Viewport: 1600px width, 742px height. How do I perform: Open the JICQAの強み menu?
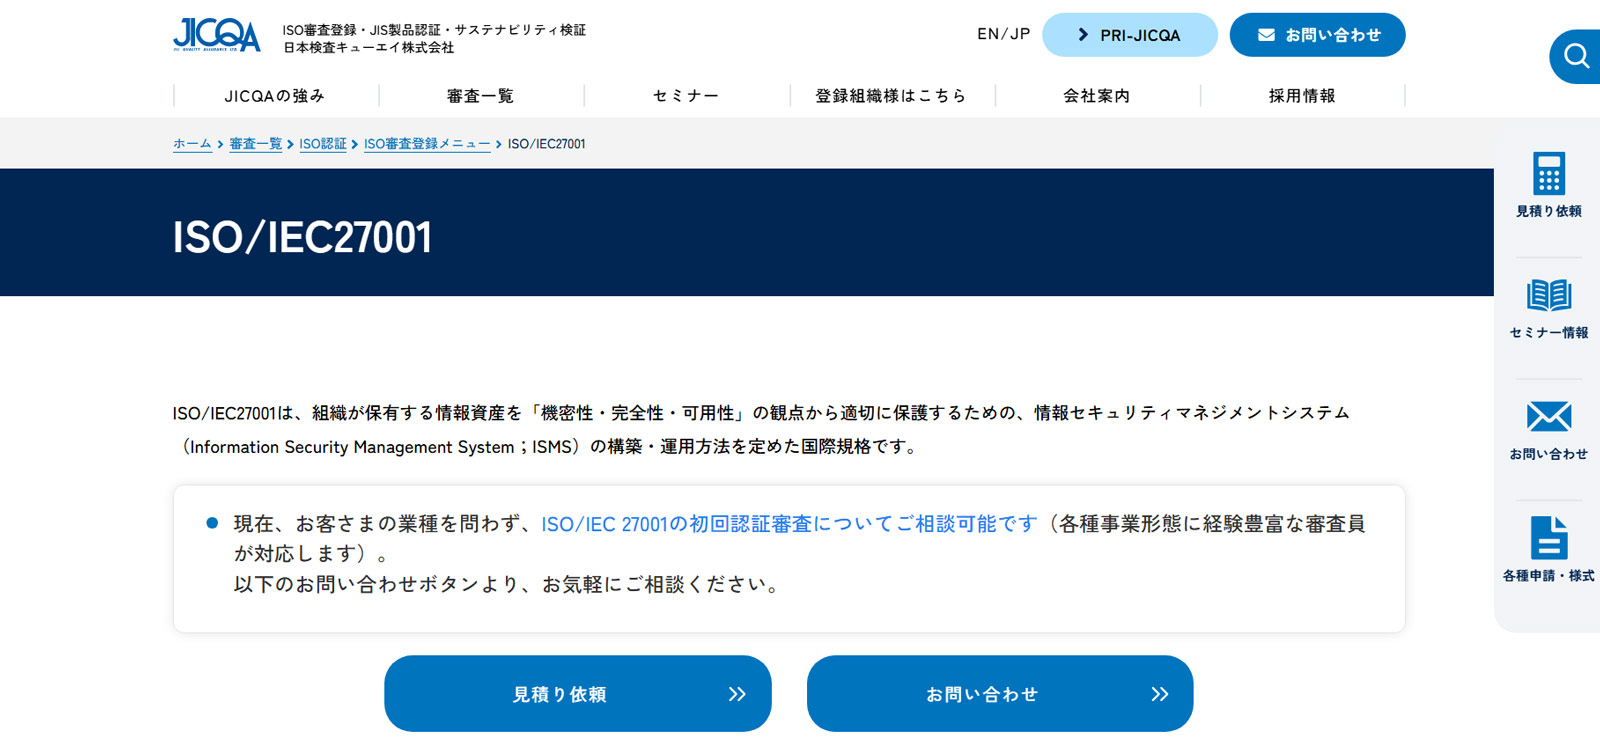pyautogui.click(x=276, y=96)
